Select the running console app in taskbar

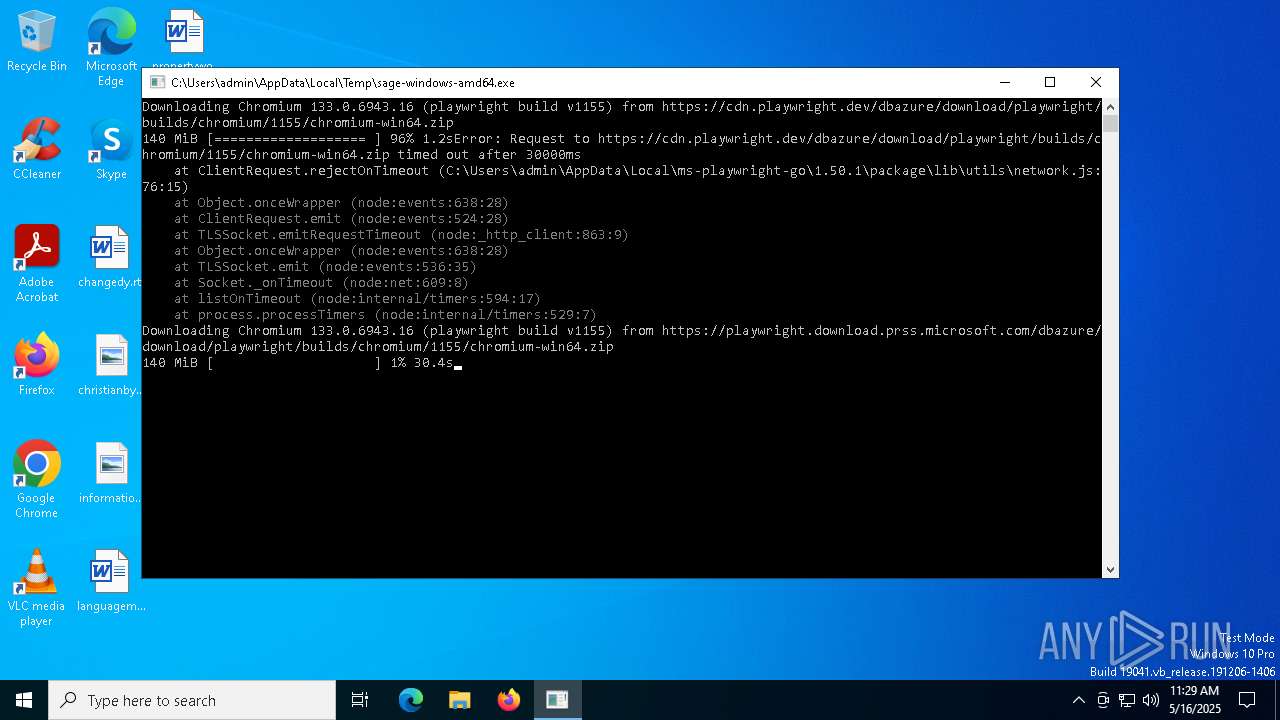tap(557, 700)
